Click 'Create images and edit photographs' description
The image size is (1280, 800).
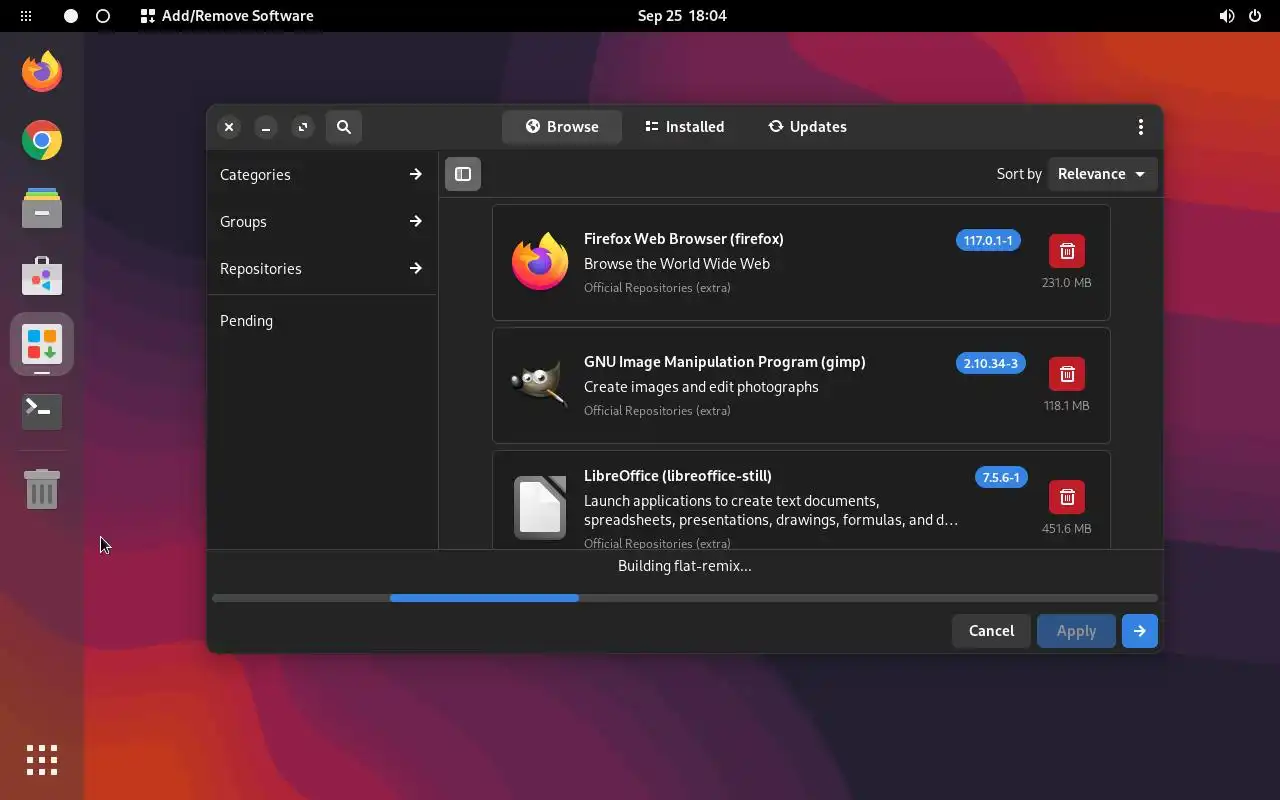(x=701, y=387)
